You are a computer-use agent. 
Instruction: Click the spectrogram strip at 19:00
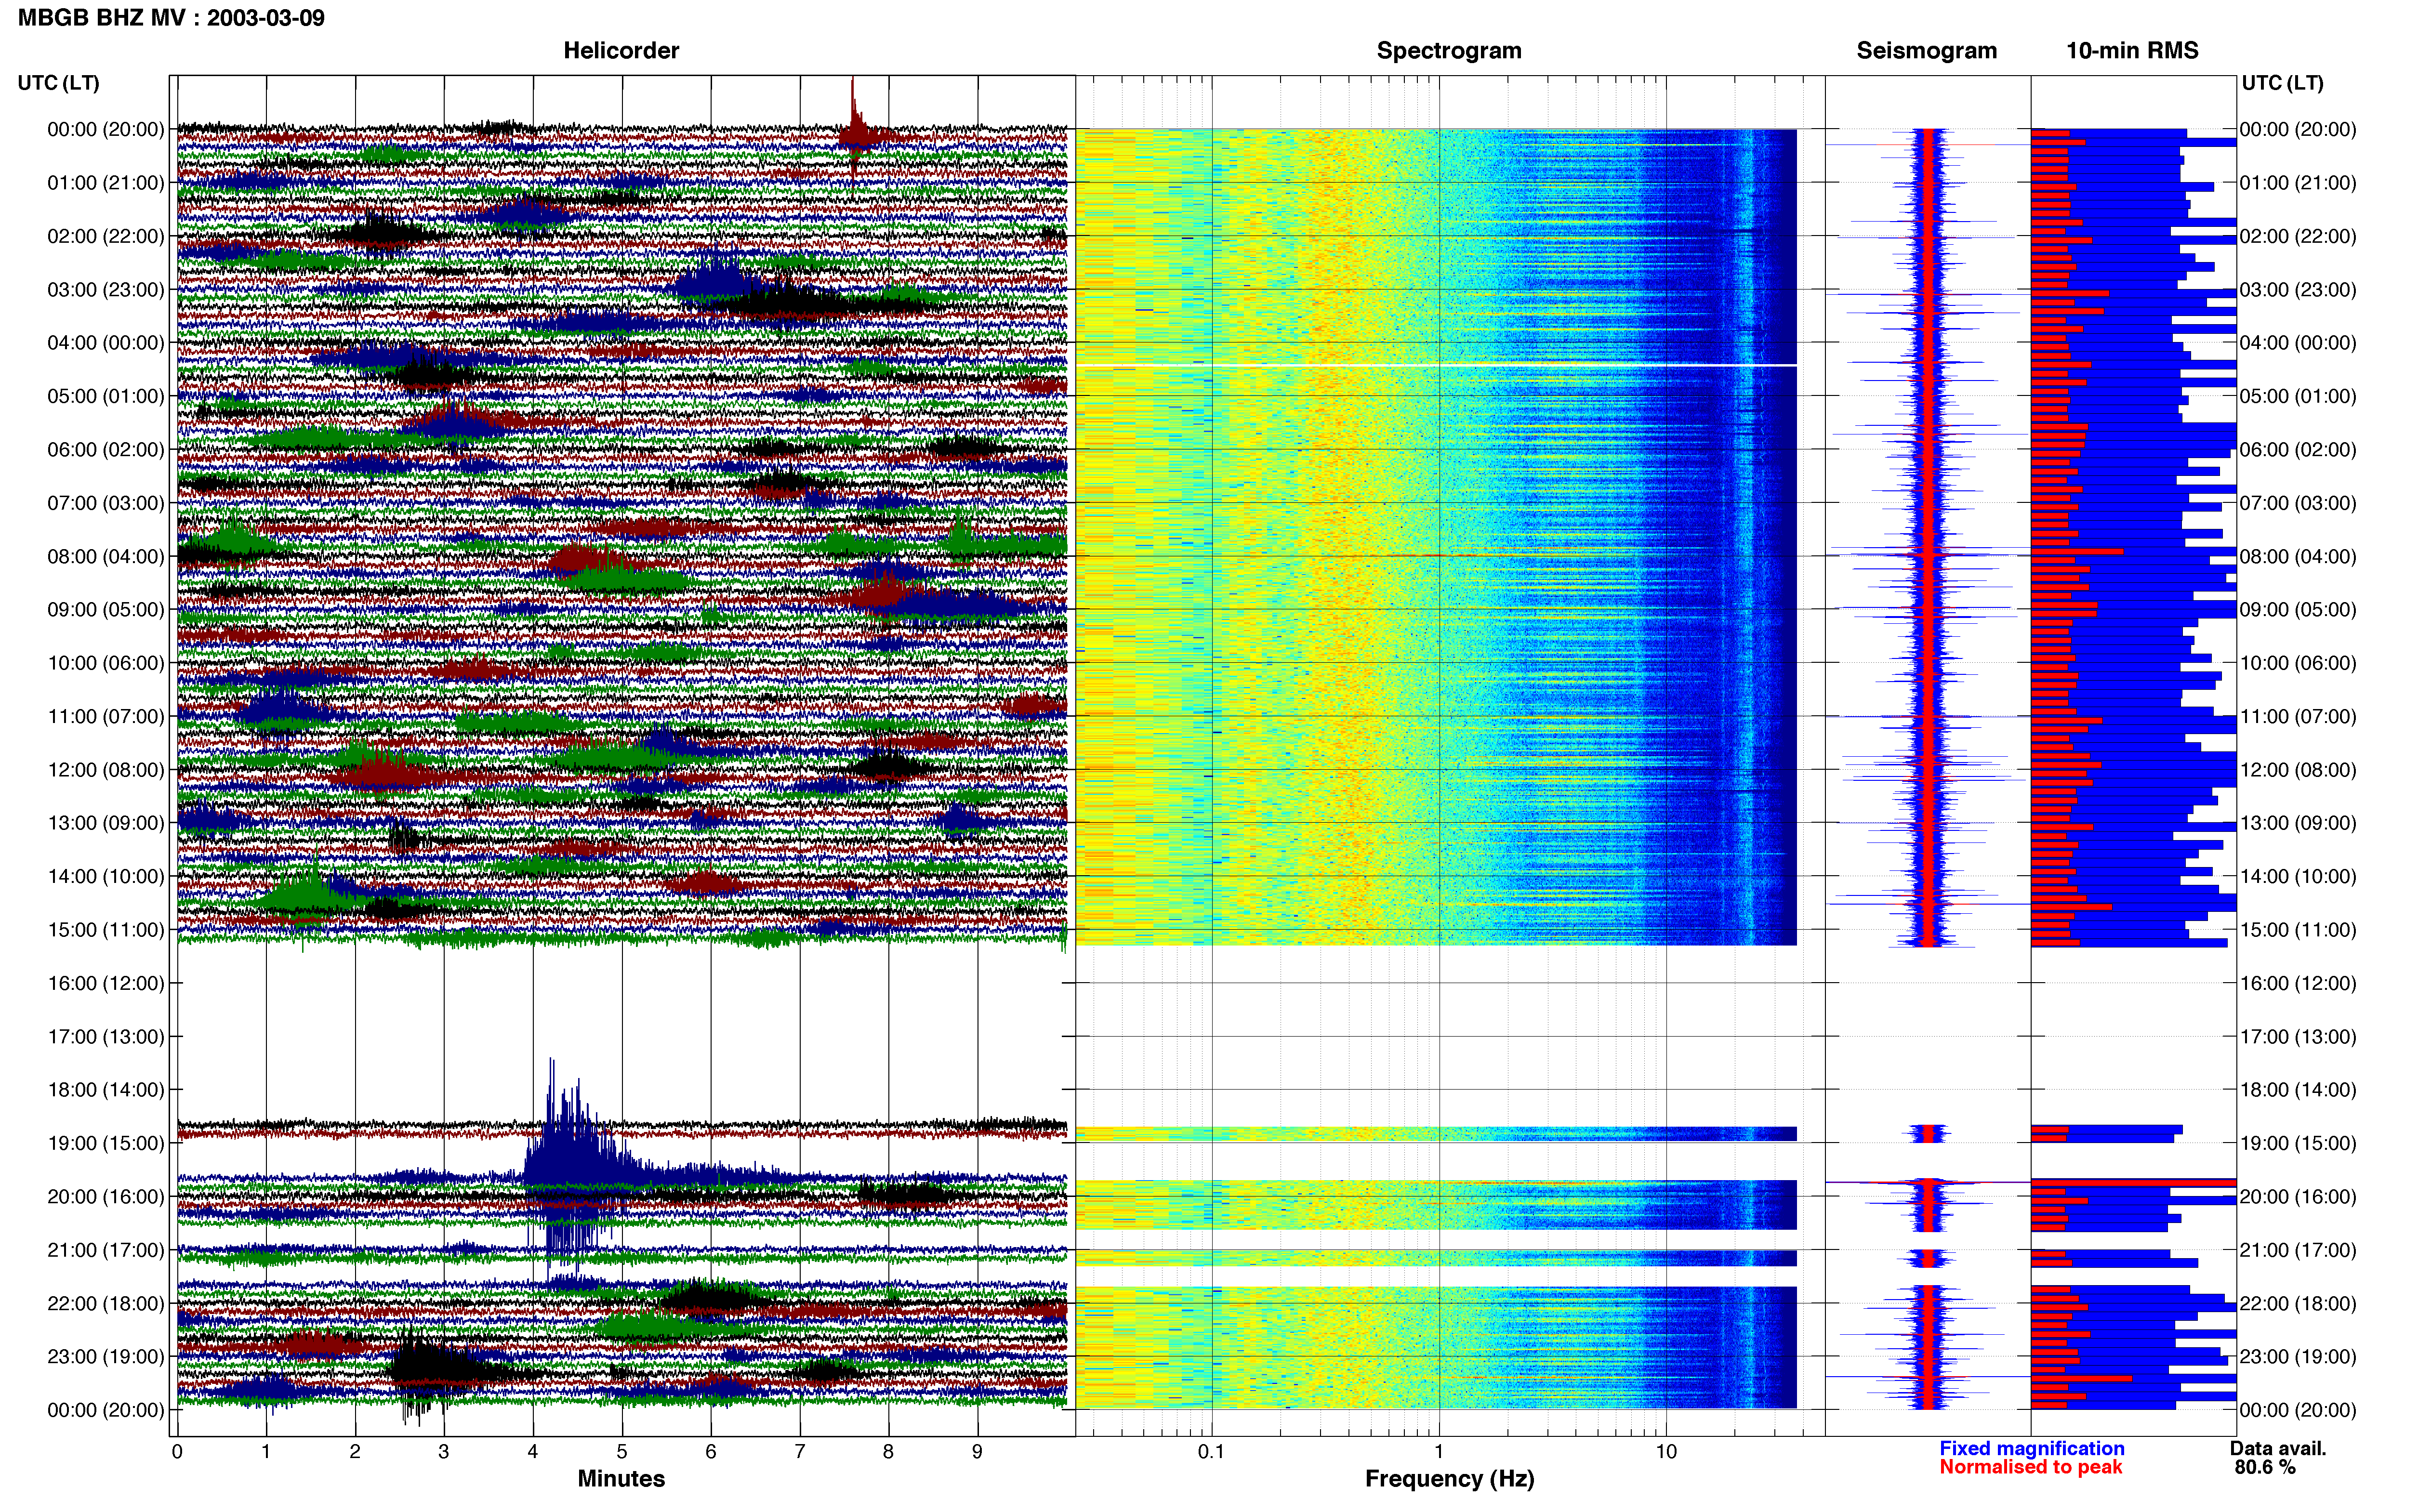point(1436,1134)
